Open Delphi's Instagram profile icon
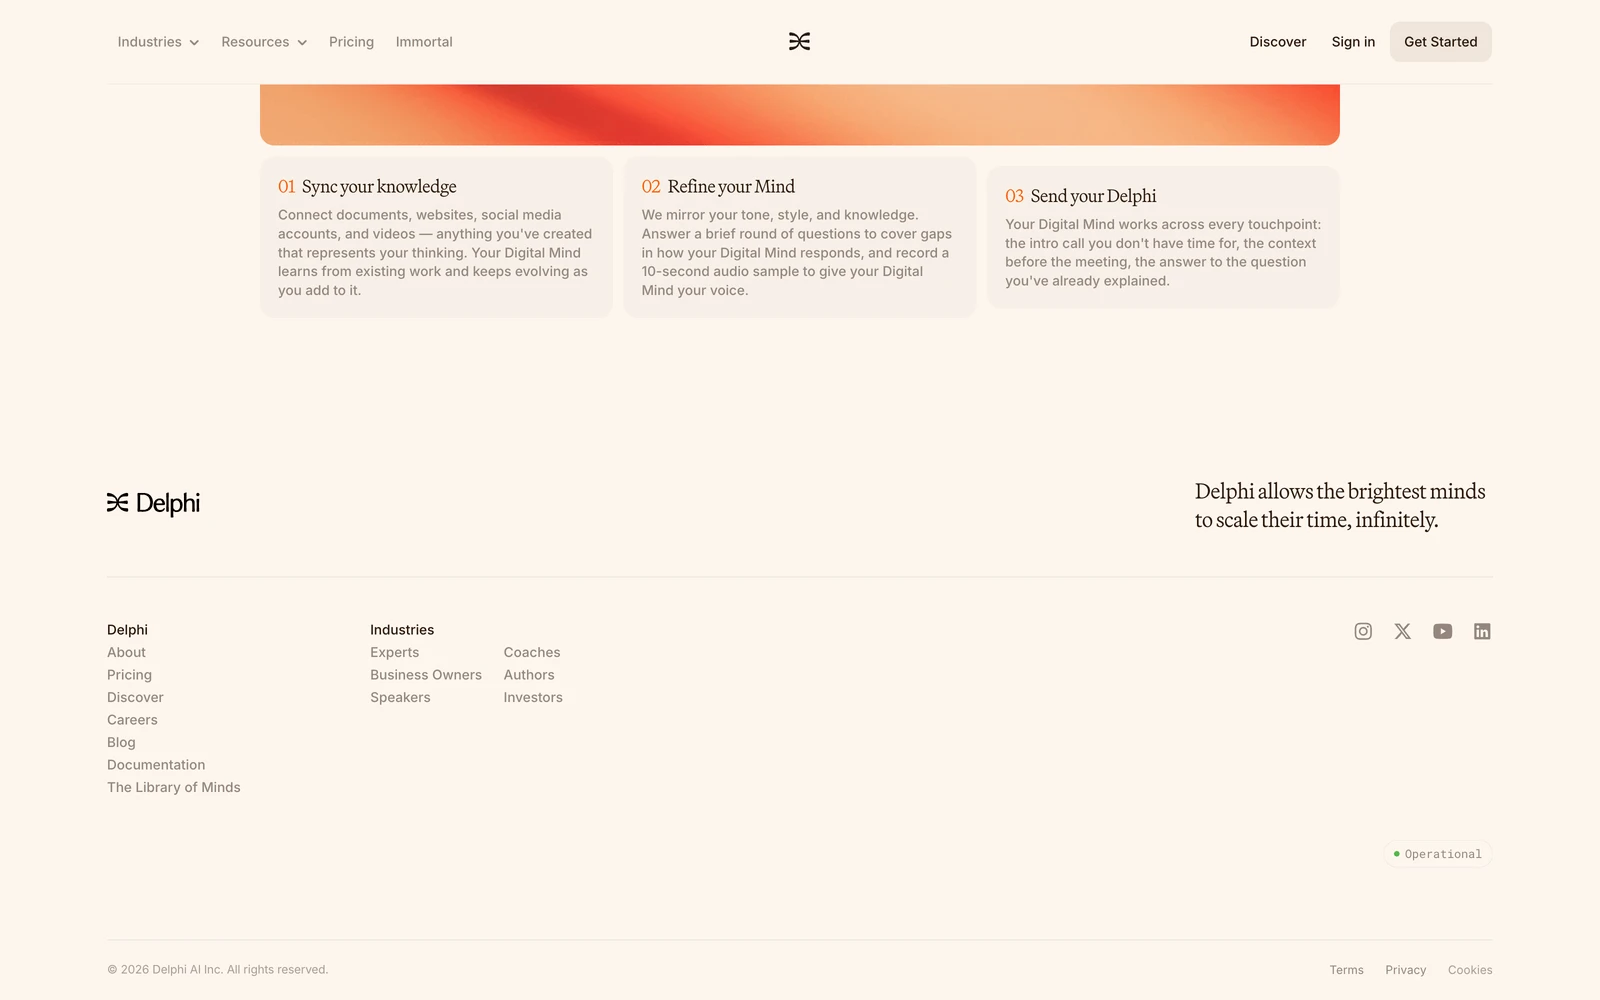 tap(1363, 631)
